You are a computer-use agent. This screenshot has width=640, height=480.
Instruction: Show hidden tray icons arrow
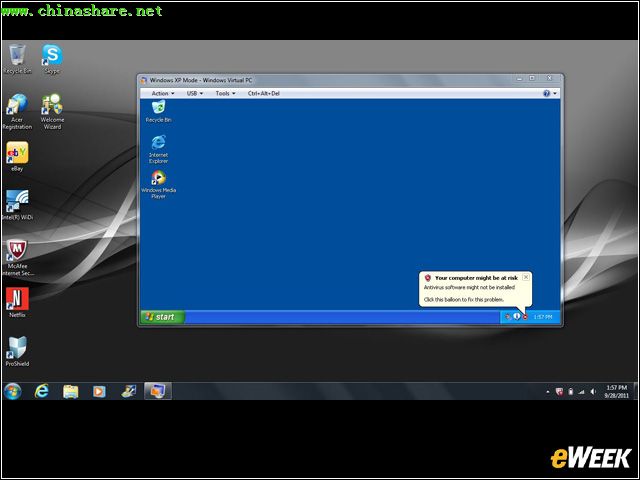(x=548, y=392)
